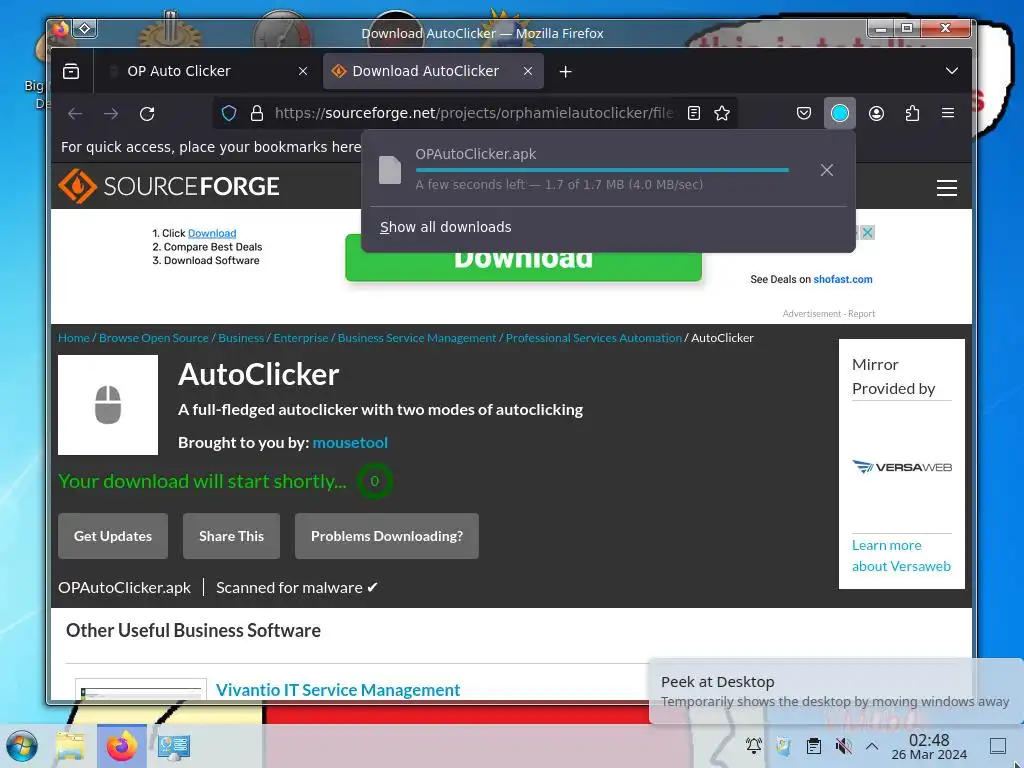Switch to the OP Auto Clicker tab
The image size is (1024, 768).
[x=208, y=71]
